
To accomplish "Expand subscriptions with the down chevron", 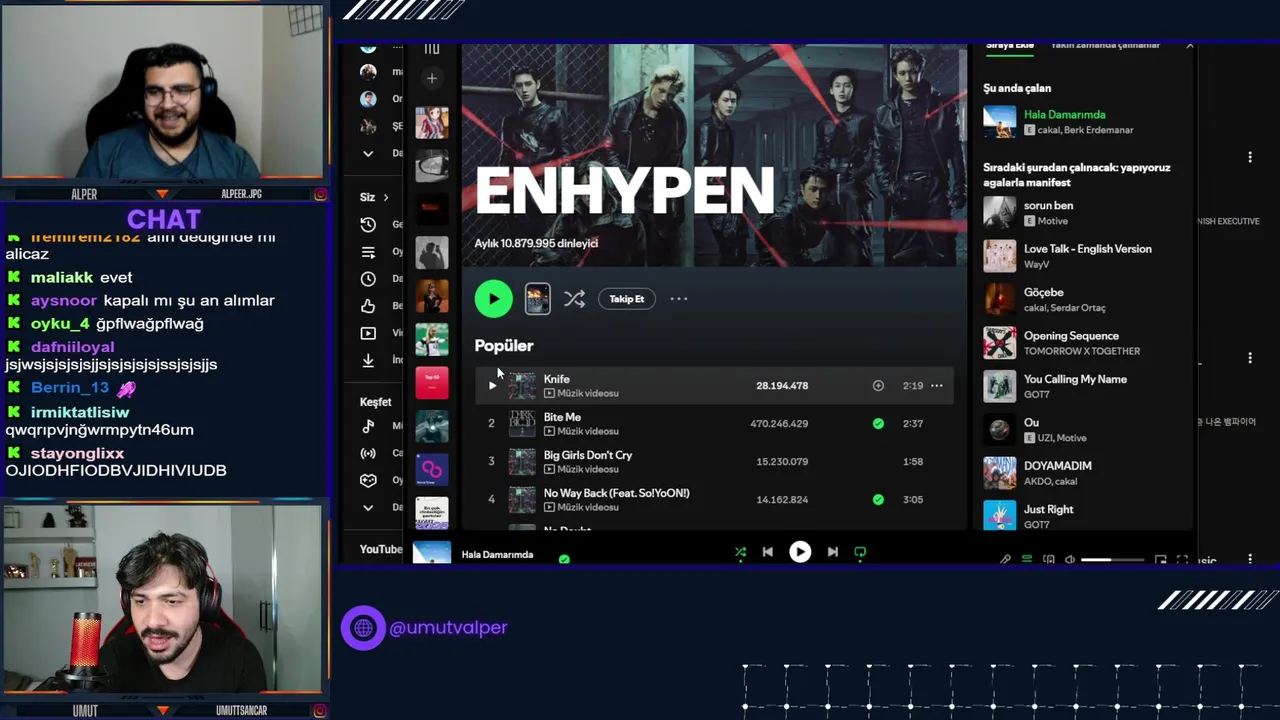I will (x=368, y=153).
